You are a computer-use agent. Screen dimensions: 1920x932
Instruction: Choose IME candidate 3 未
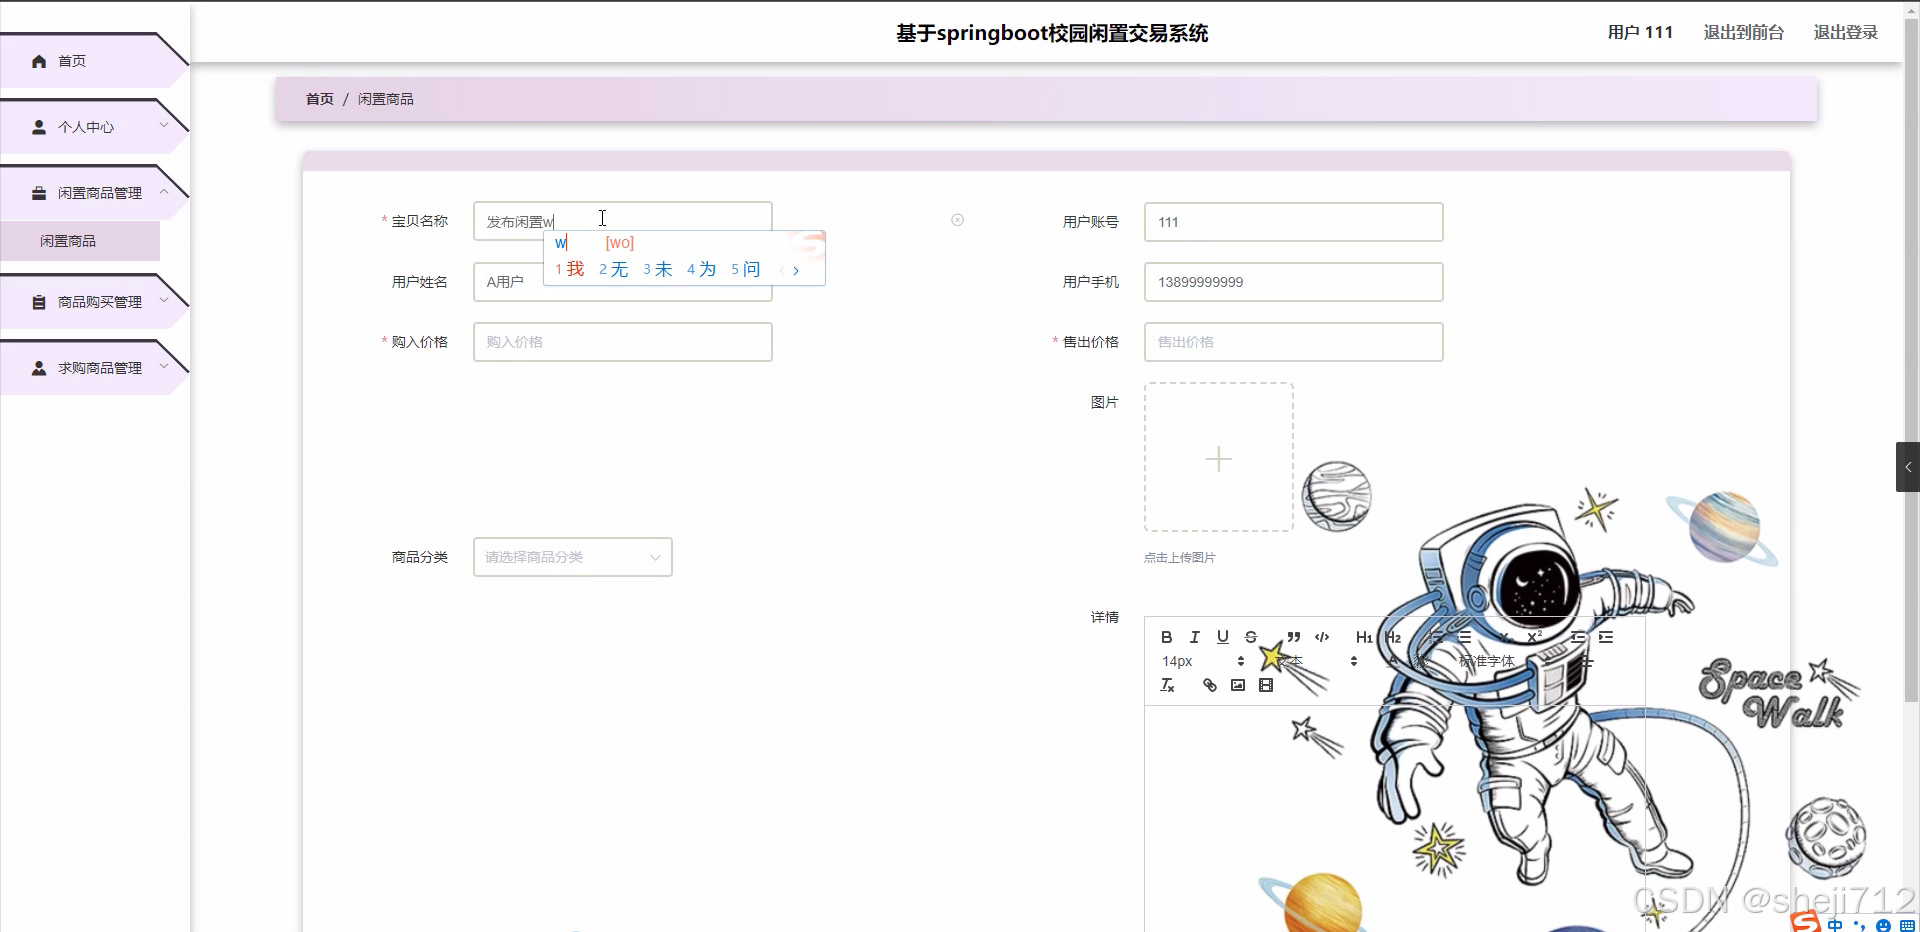[658, 269]
